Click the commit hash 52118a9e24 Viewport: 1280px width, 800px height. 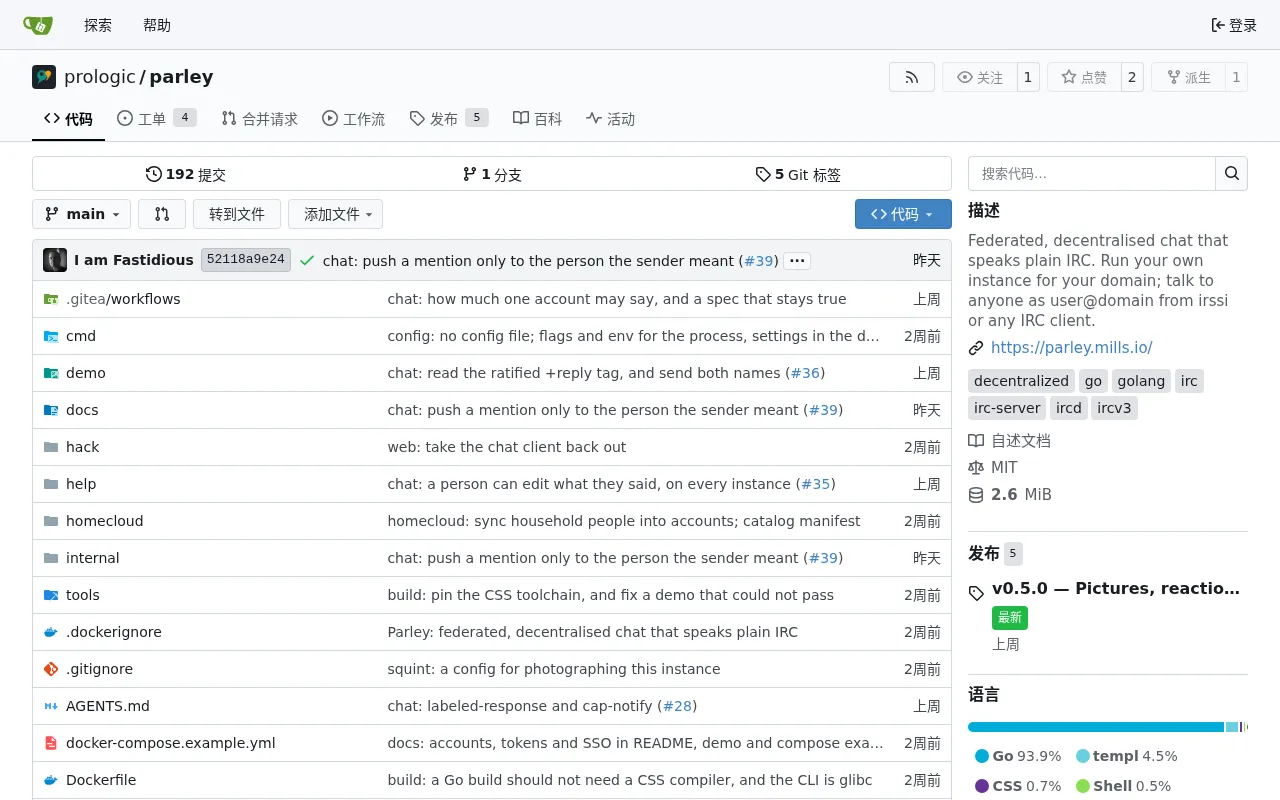(x=246, y=260)
